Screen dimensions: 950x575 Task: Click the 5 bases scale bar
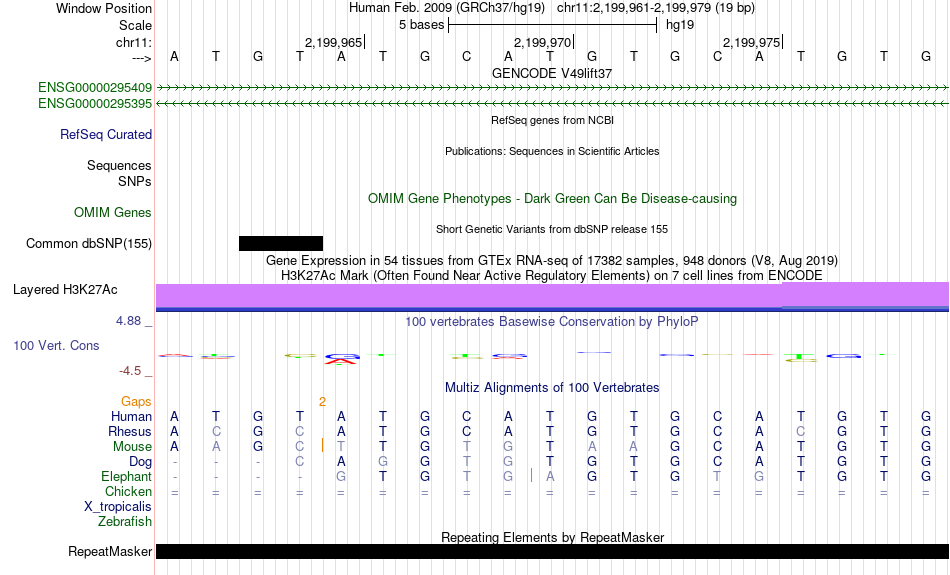[x=553, y=25]
